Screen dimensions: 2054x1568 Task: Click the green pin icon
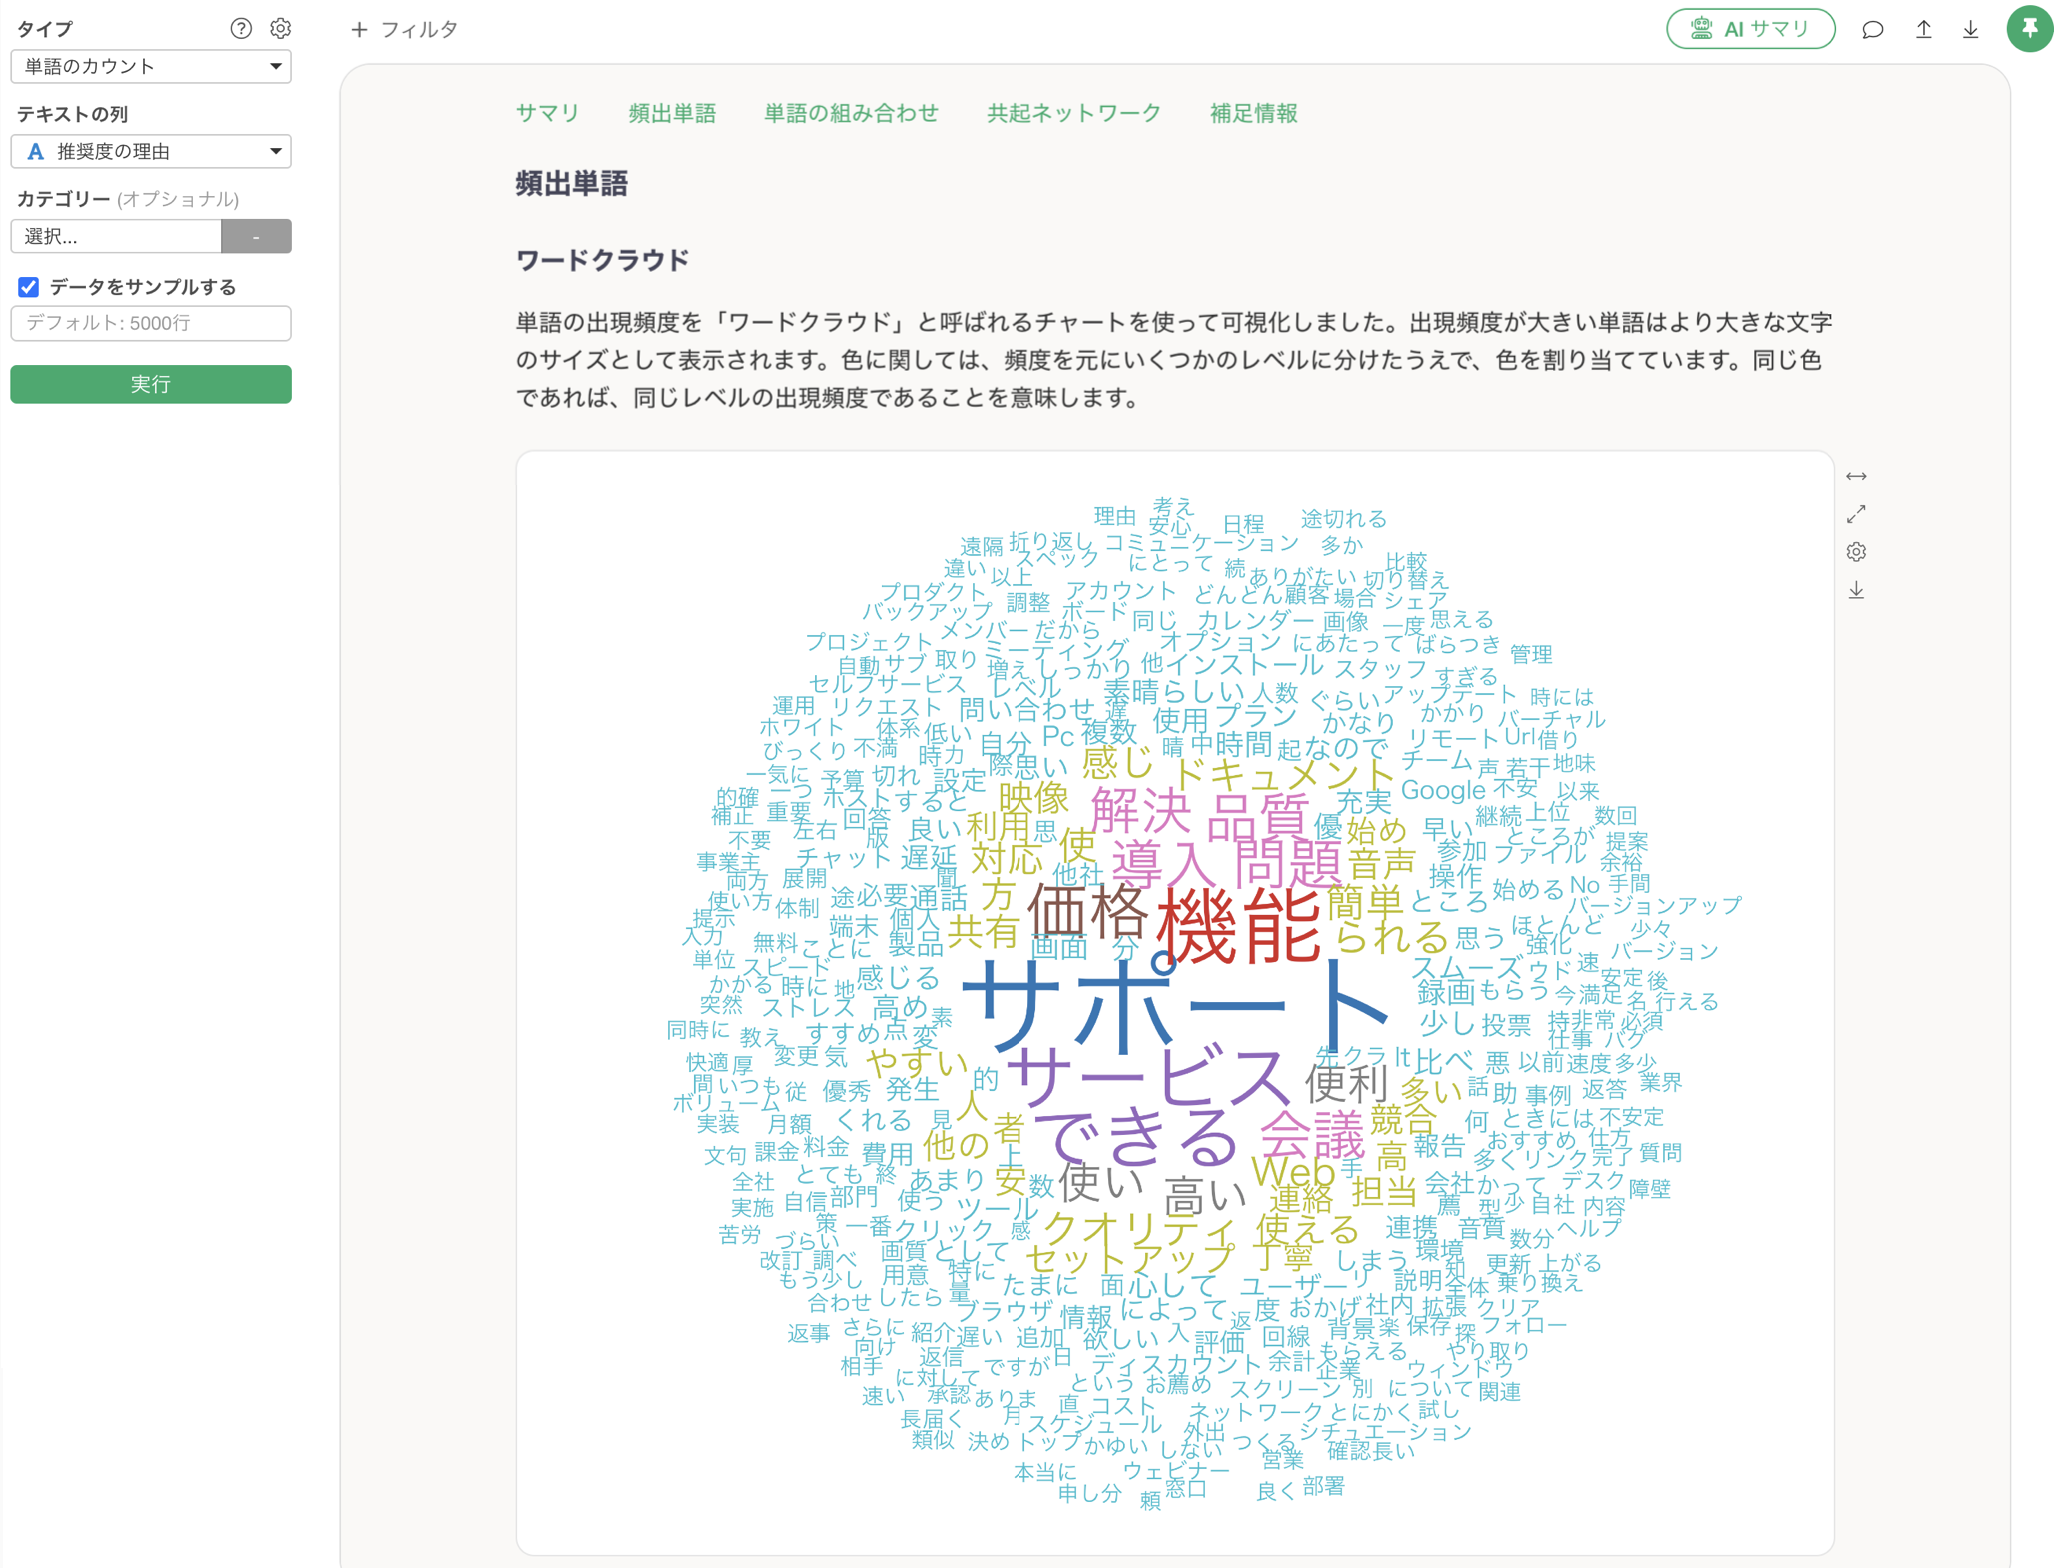click(x=2029, y=29)
